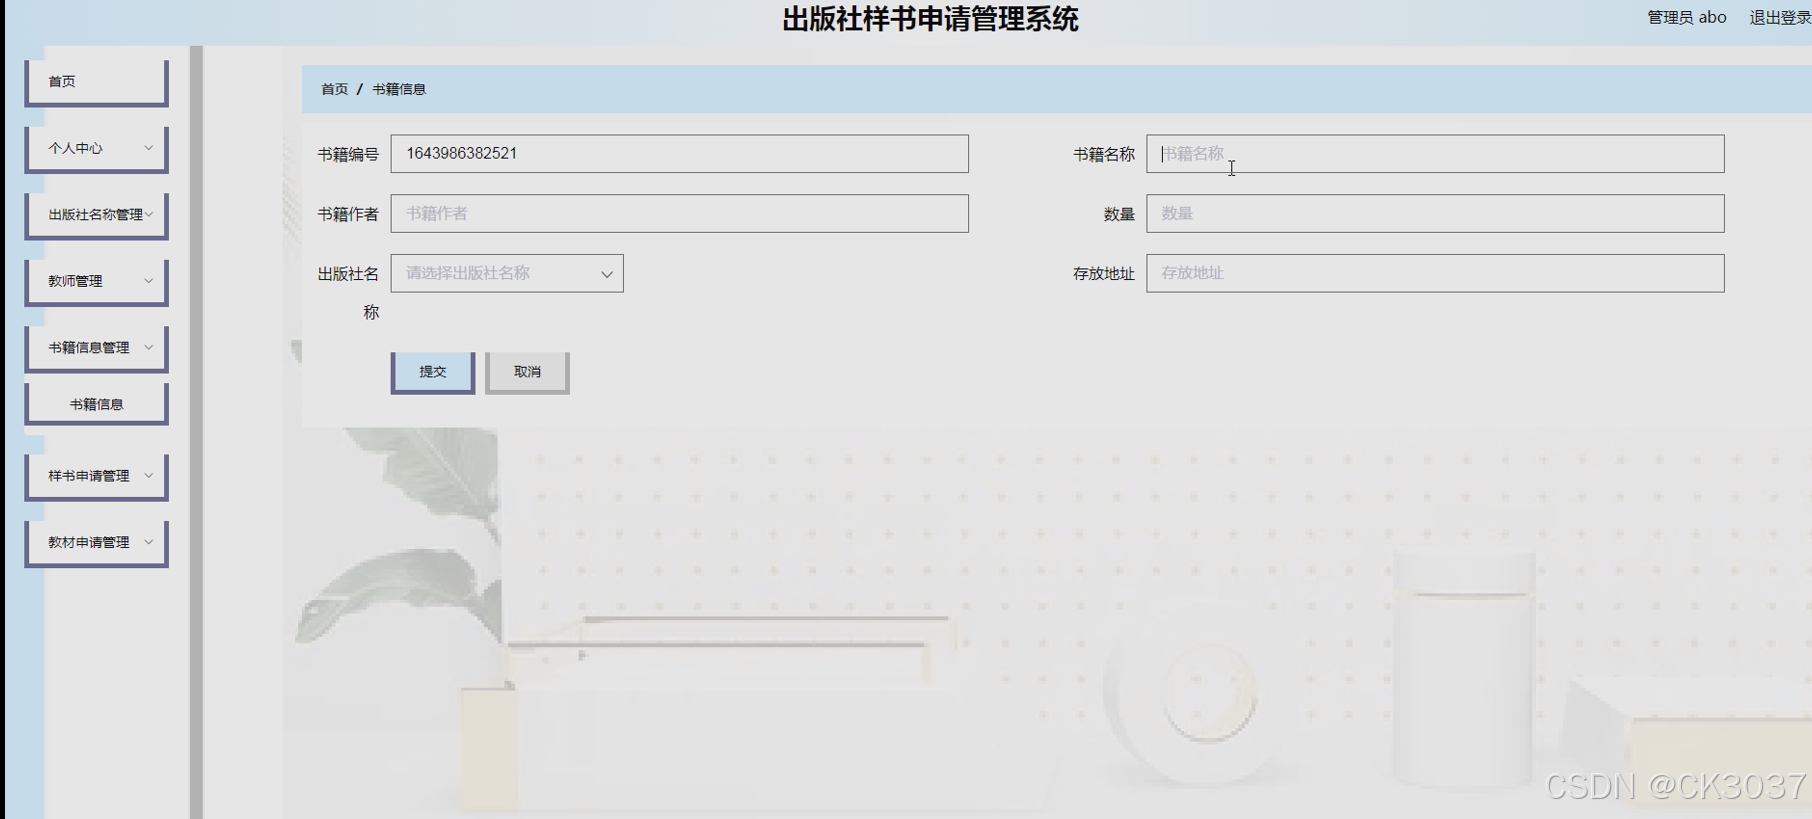Expand the 个人中心 sidebar menu
This screenshot has width=1812, height=819.
[96, 148]
